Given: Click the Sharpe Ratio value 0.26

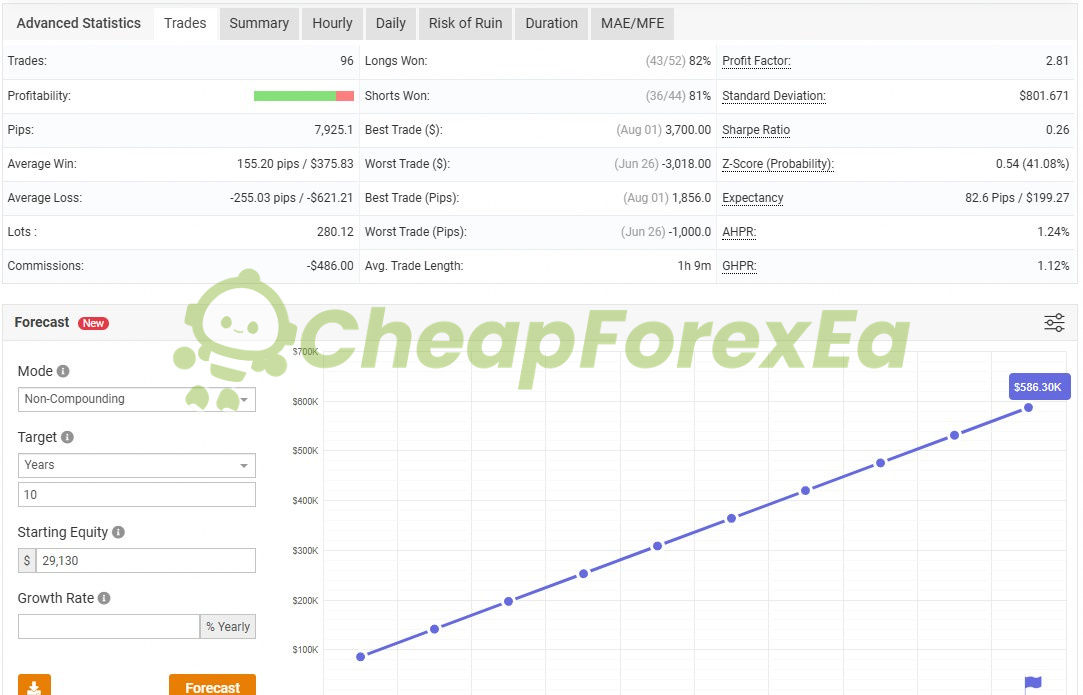Looking at the screenshot, I should coord(1057,130).
